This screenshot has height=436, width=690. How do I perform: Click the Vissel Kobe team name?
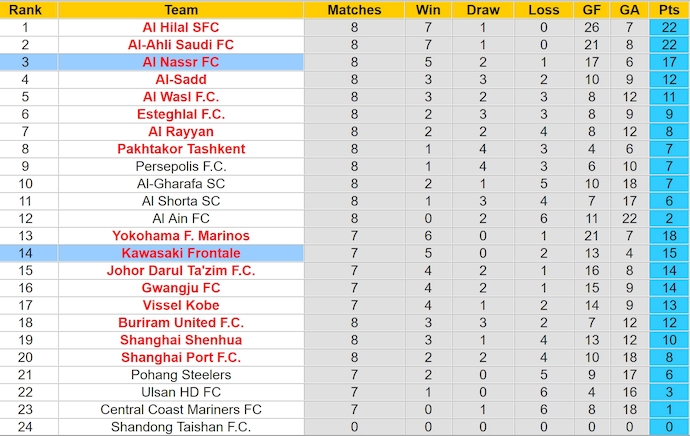(180, 305)
